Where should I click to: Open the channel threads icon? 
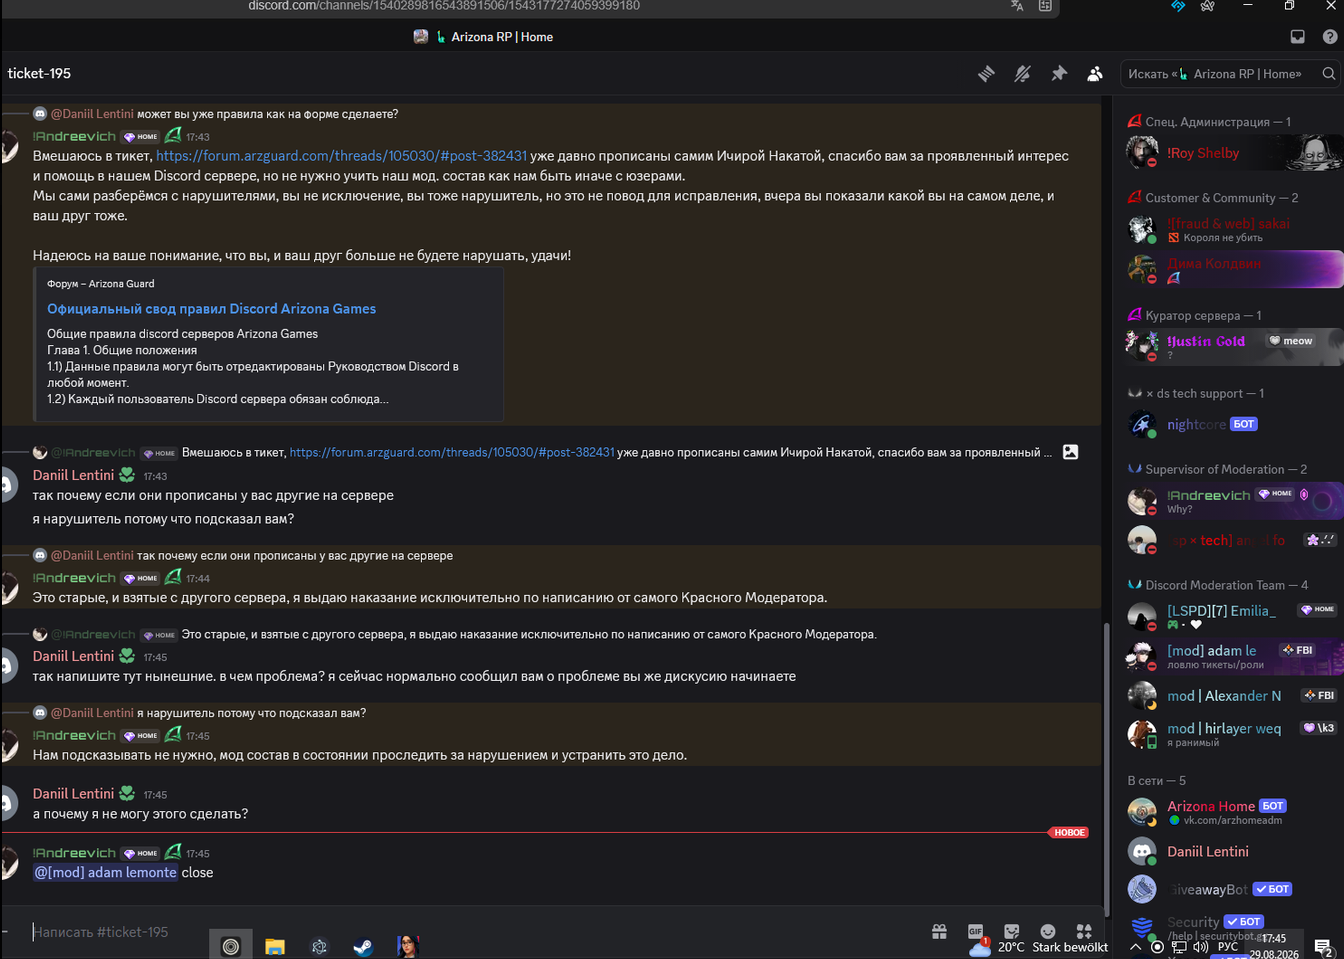[986, 74]
